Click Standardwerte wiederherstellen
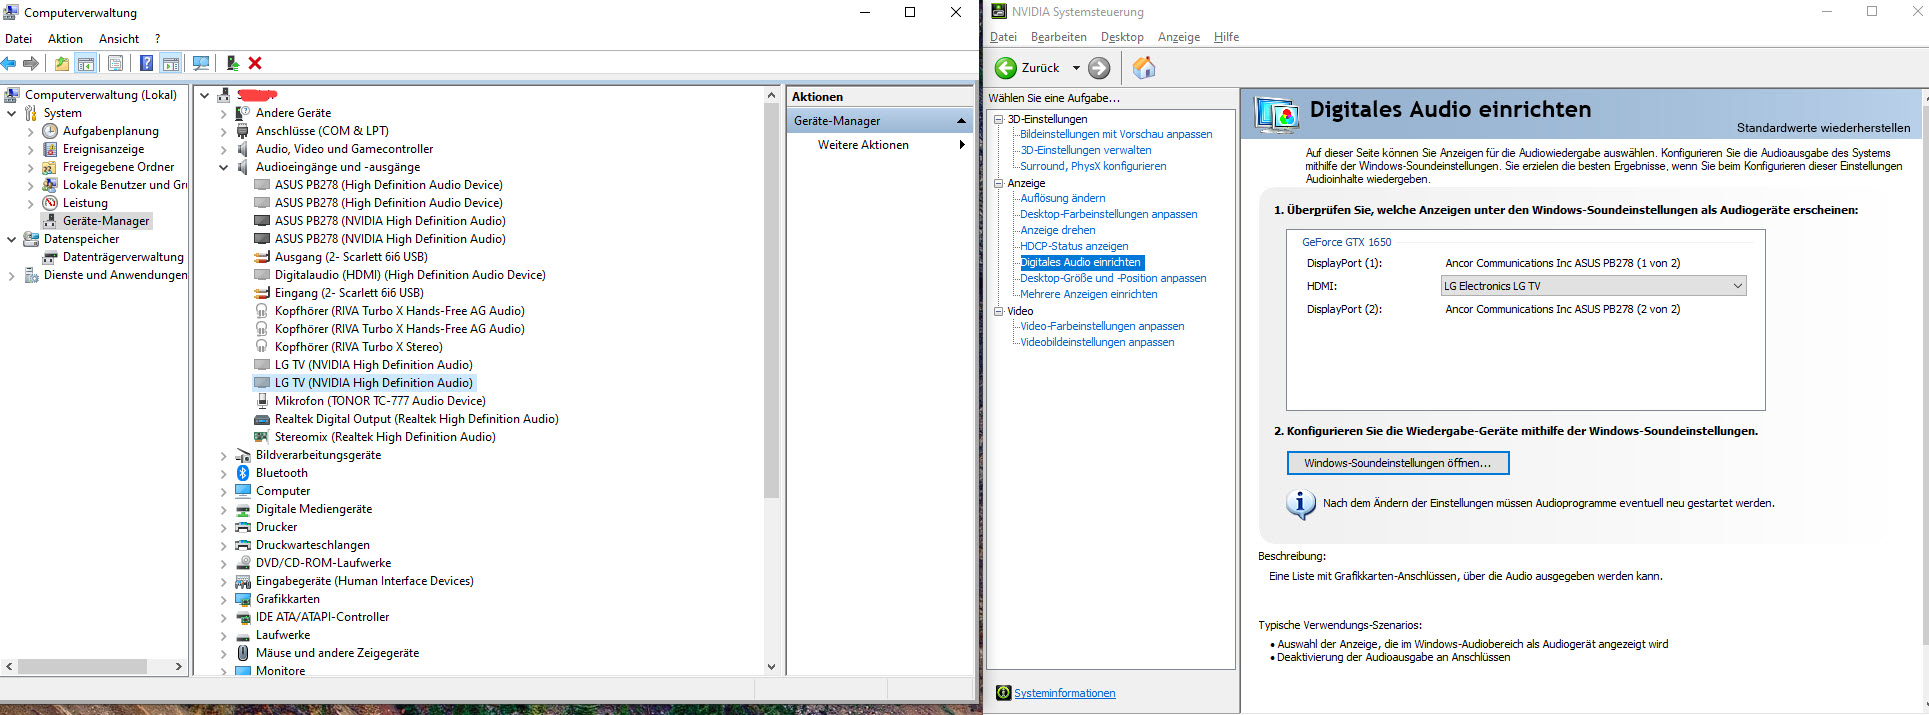 tap(1823, 128)
